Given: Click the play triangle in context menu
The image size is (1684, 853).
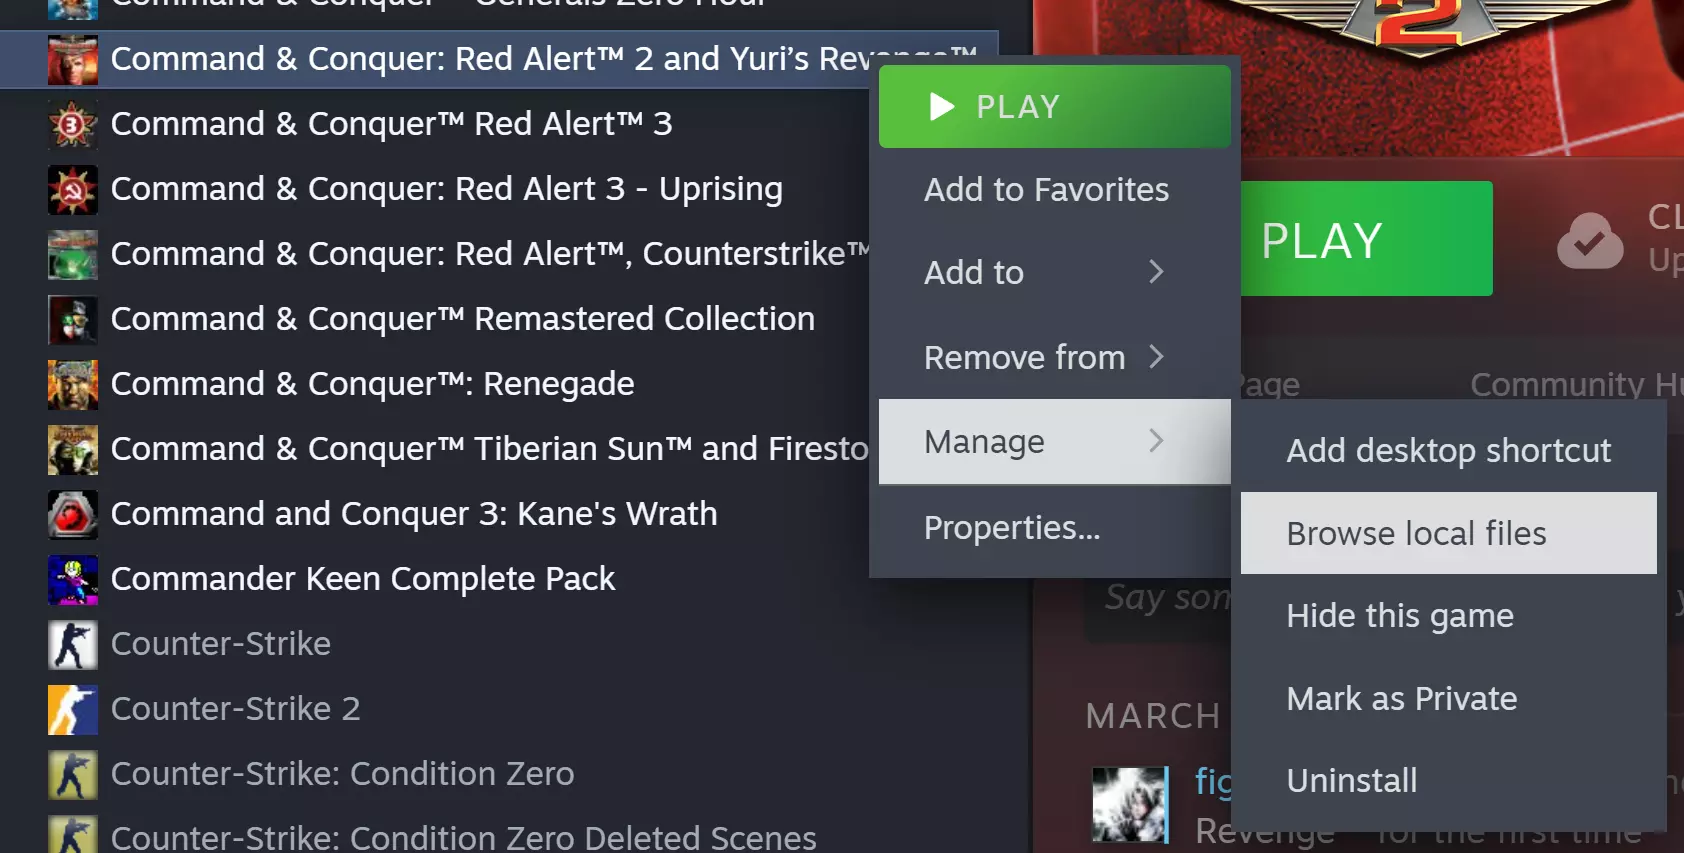Looking at the screenshot, I should click(941, 106).
